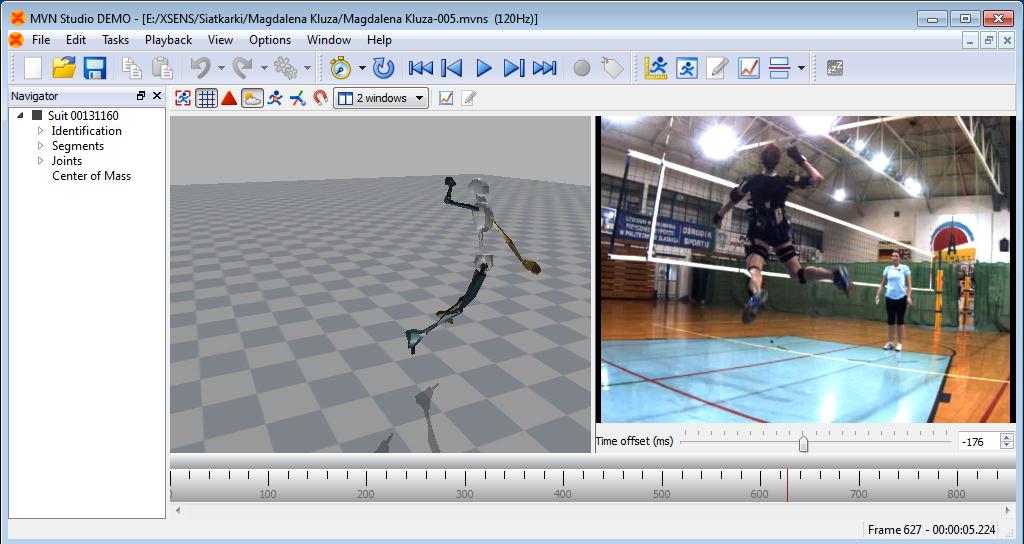The height and width of the screenshot is (544, 1024).
Task: Open the 3D viewport window icon
Action: coord(687,67)
